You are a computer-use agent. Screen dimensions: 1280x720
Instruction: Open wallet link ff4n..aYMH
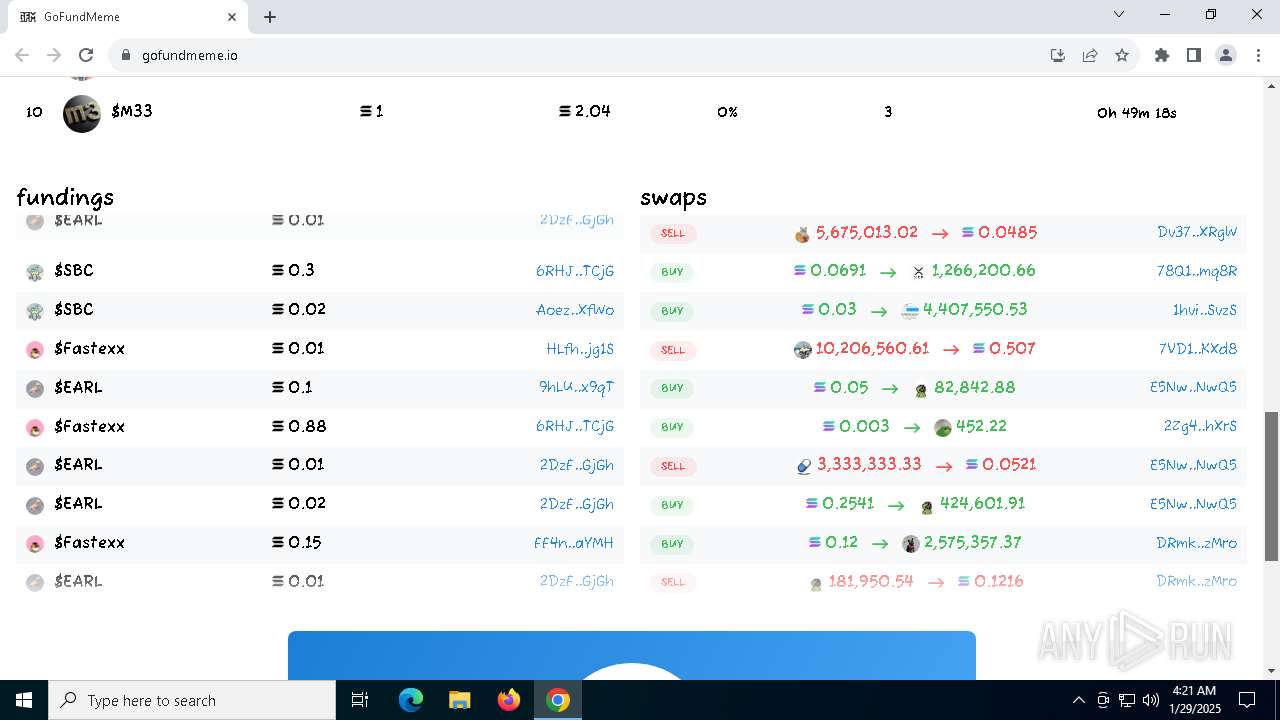(x=574, y=543)
